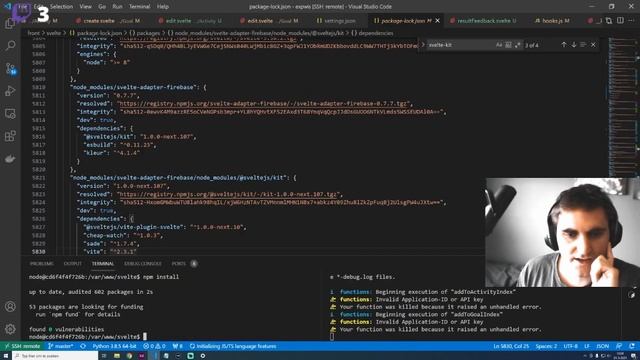
Task: Open the Run and Debug view
Action: pyautogui.click(x=10, y=91)
